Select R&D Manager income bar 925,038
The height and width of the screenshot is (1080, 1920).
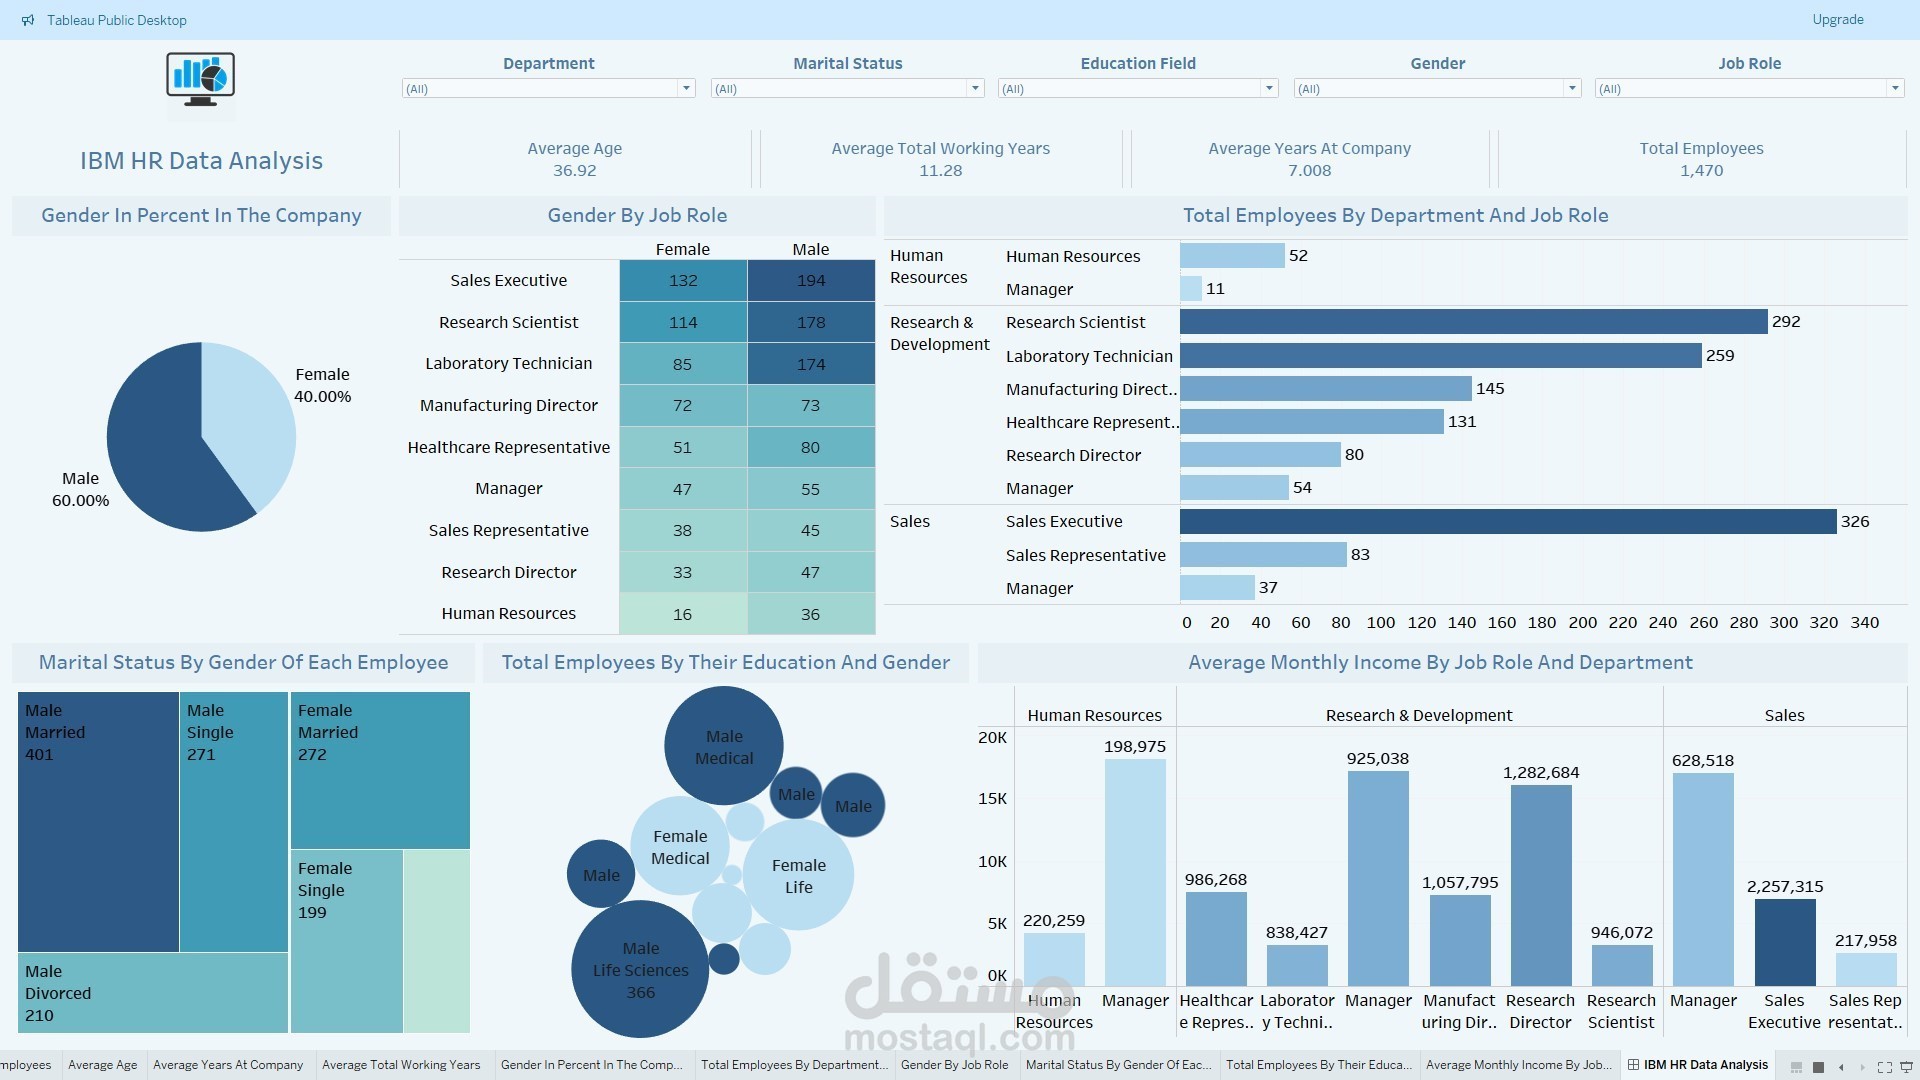click(x=1378, y=879)
